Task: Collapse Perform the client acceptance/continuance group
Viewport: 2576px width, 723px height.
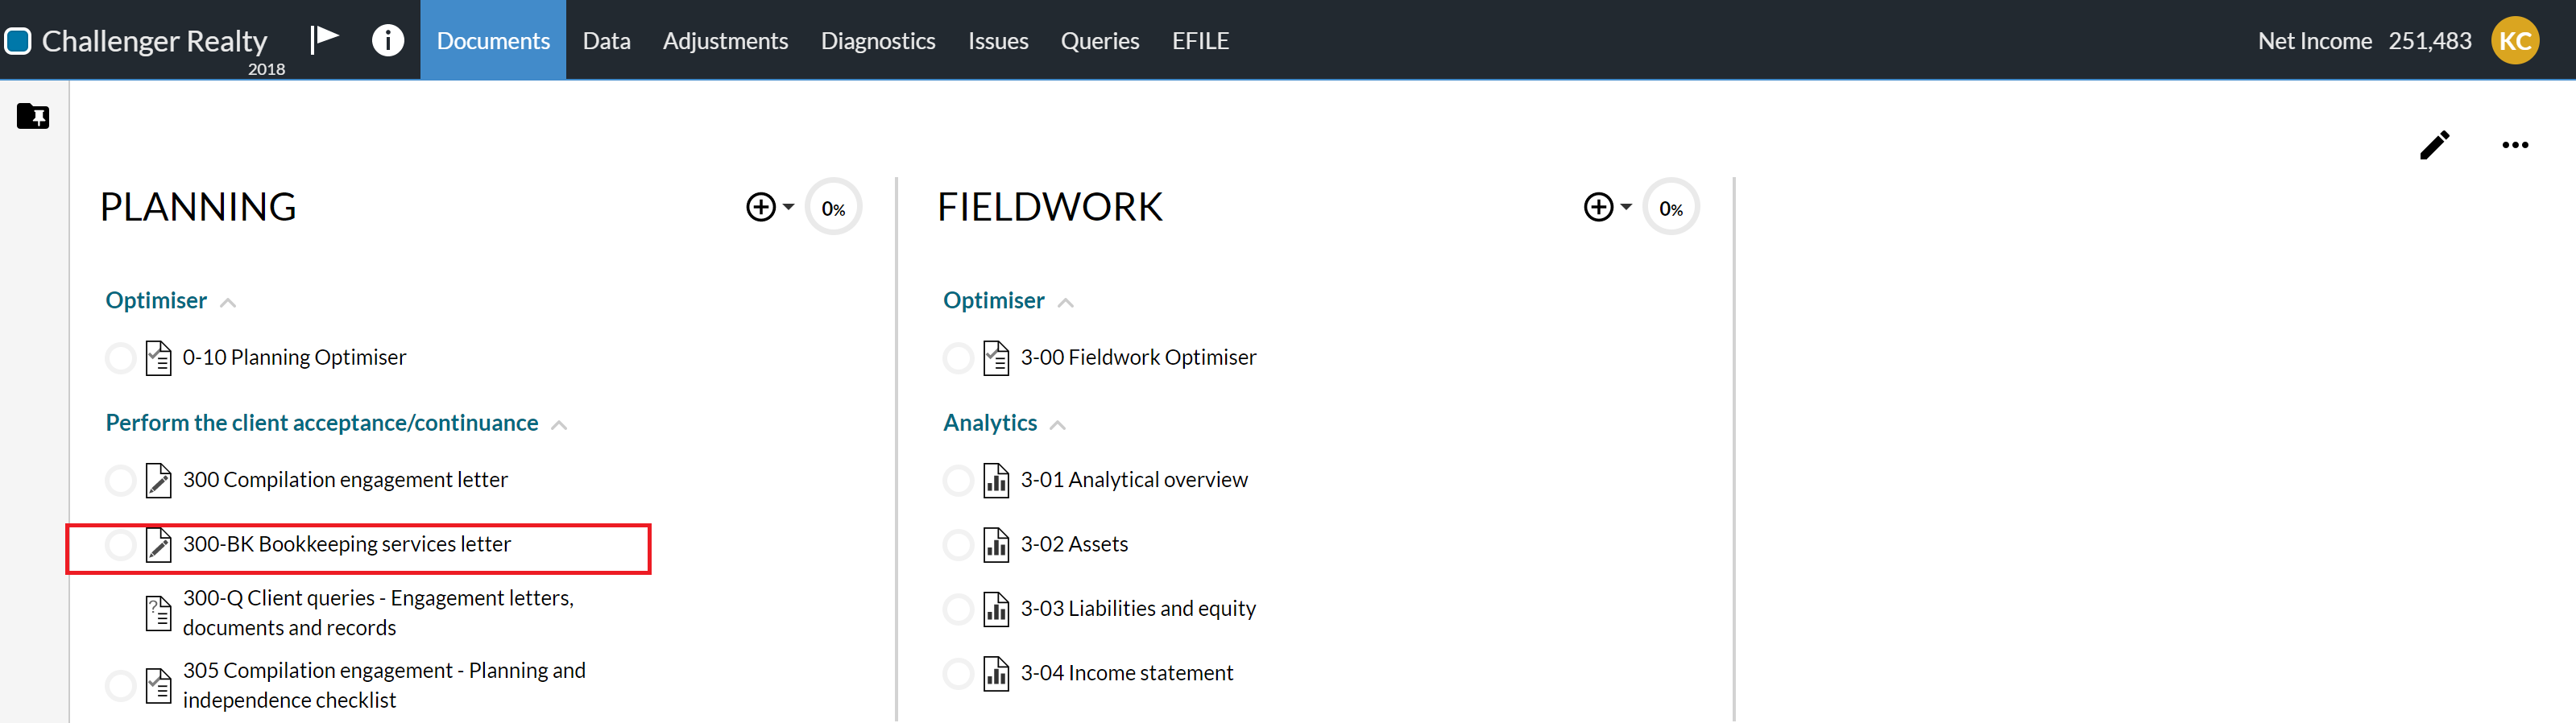Action: [x=559, y=425]
